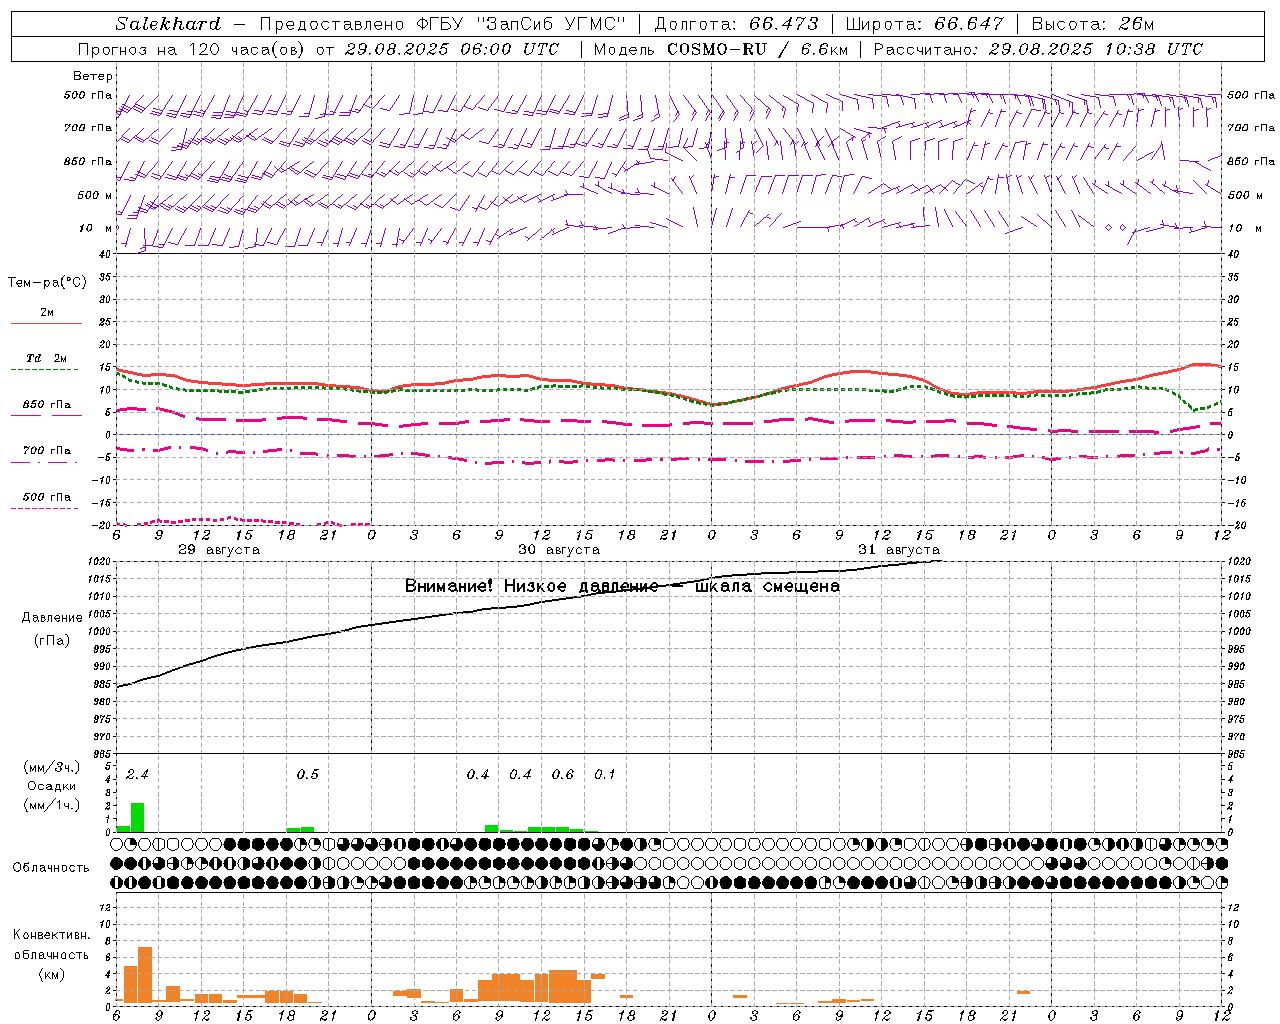Click the 3-hour precipitation total "2.4"
Viewport: 1280px width, 1024px height.
[137, 774]
